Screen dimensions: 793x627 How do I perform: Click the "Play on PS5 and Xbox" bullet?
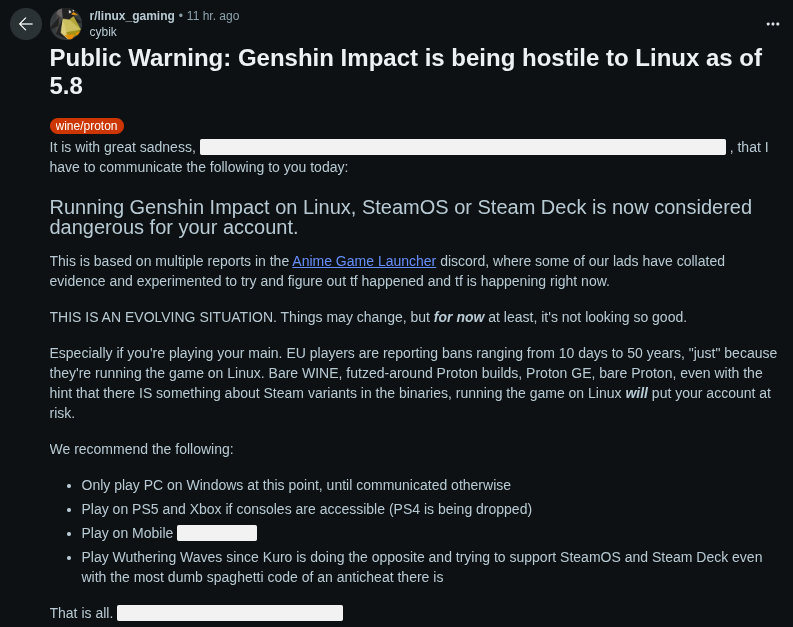pos(306,509)
